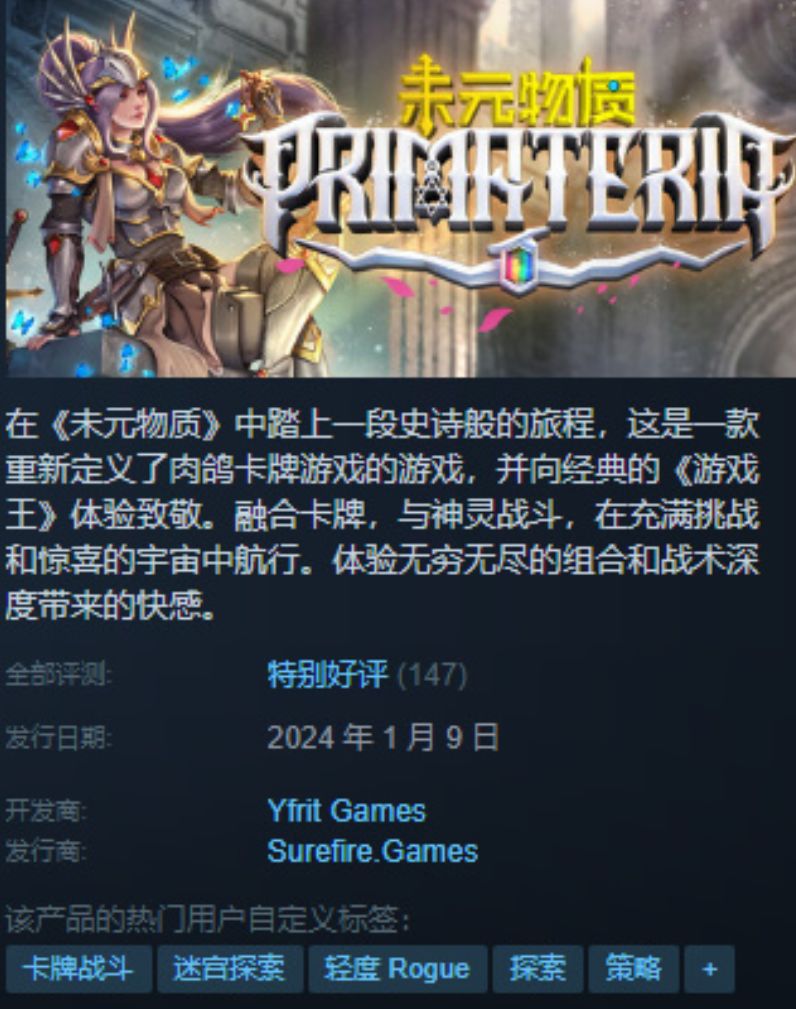Image resolution: width=796 pixels, height=1009 pixels.
Task: Click the 该产品的热门用户自定义标签 heading
Action: pos(207,920)
